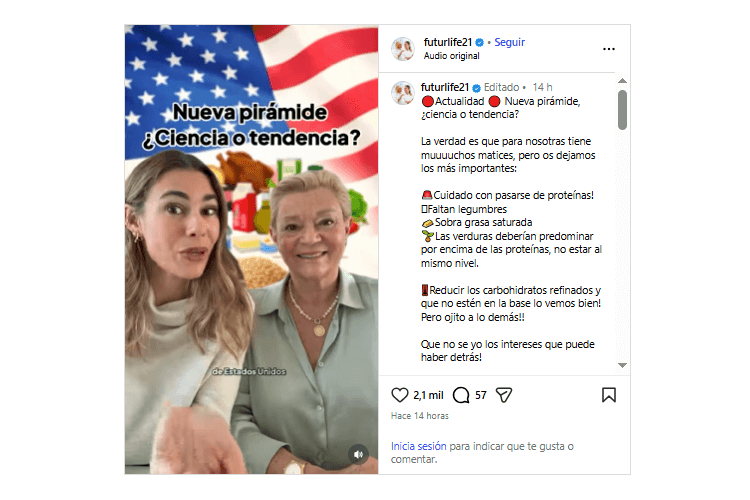750x500 pixels.
Task: Open the futurlife21 username in the caption
Action: (x=445, y=87)
